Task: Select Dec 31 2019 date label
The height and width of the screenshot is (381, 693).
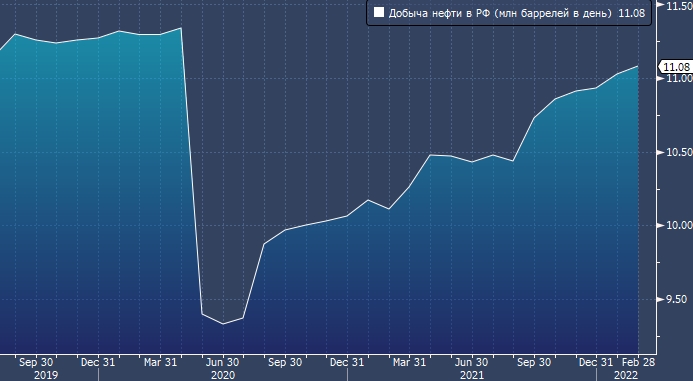Action: tap(98, 362)
